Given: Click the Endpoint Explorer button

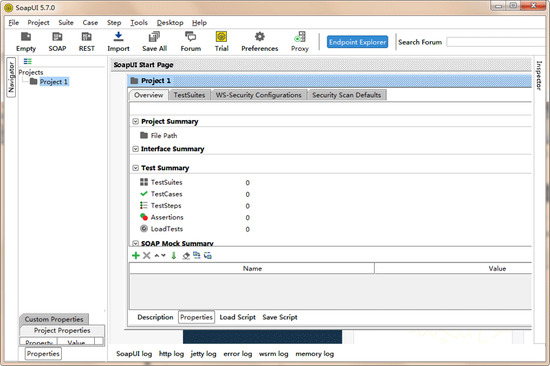Looking at the screenshot, I should (x=357, y=42).
